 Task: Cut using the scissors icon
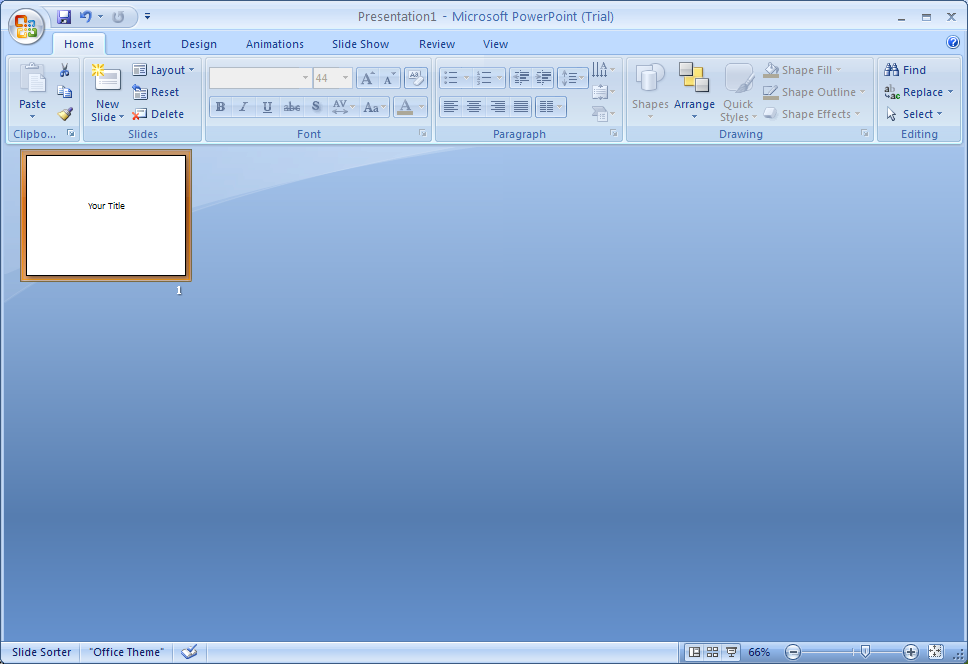click(65, 70)
